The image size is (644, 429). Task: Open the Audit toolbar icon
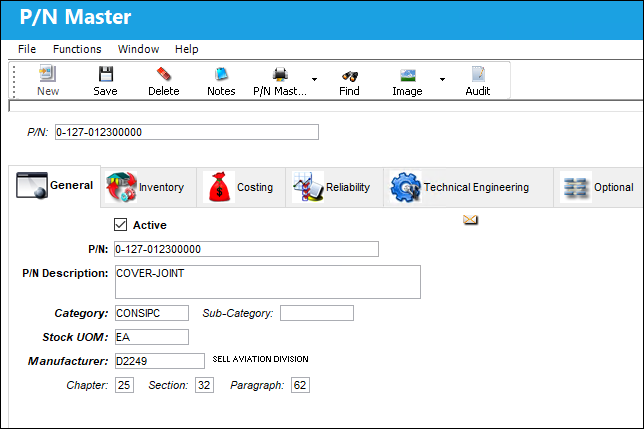(x=478, y=74)
